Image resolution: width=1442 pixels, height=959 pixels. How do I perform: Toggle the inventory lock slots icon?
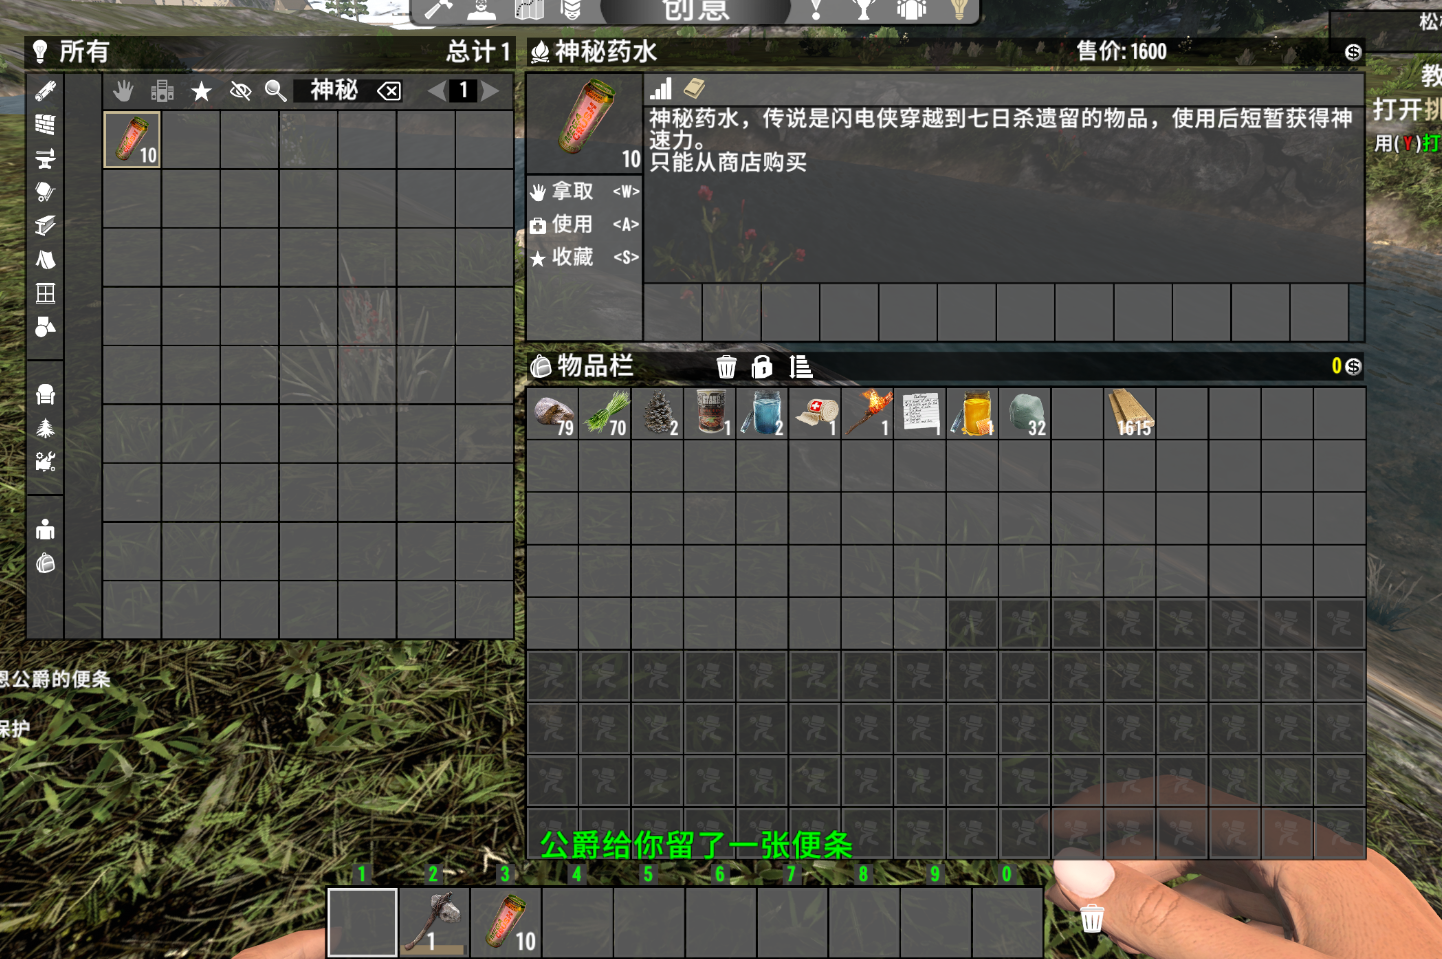tap(762, 367)
